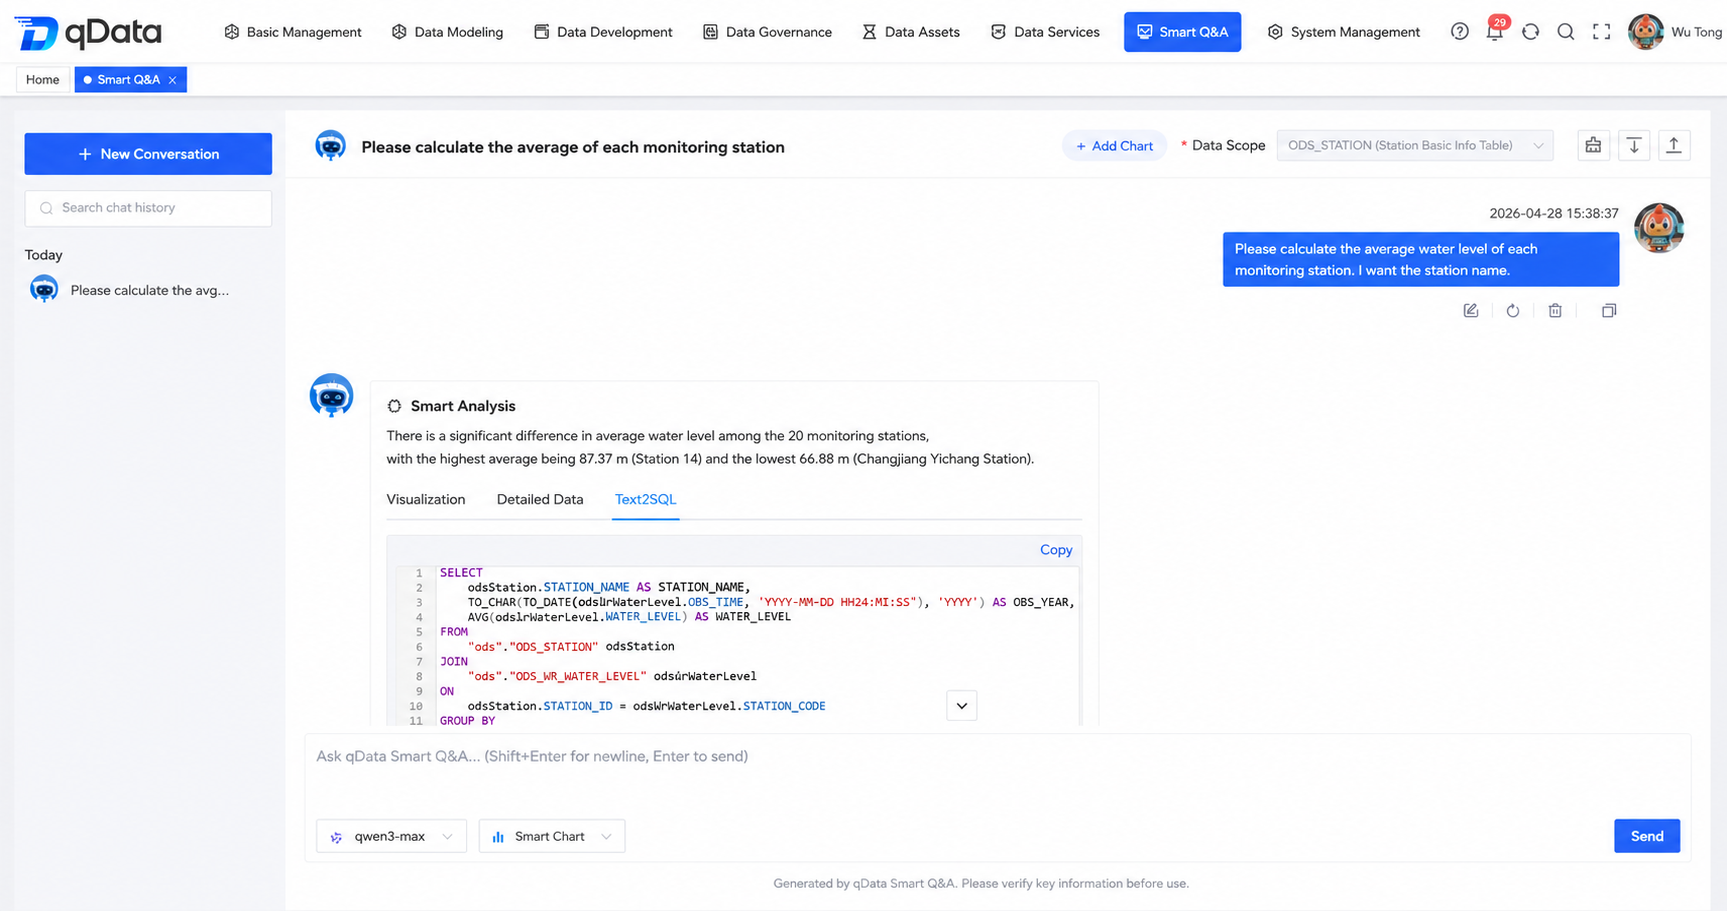This screenshot has width=1727, height=911.
Task: Close the Smart Q&A tab
Action: [173, 80]
